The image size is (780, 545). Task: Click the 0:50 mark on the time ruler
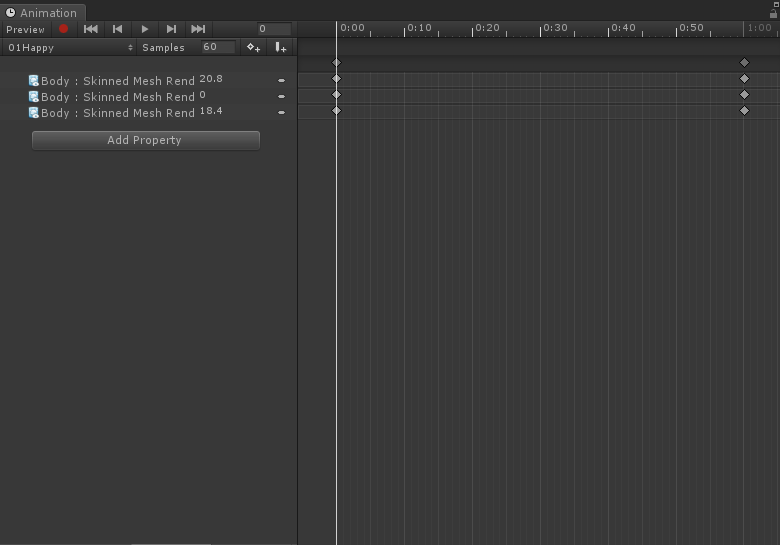coord(691,28)
